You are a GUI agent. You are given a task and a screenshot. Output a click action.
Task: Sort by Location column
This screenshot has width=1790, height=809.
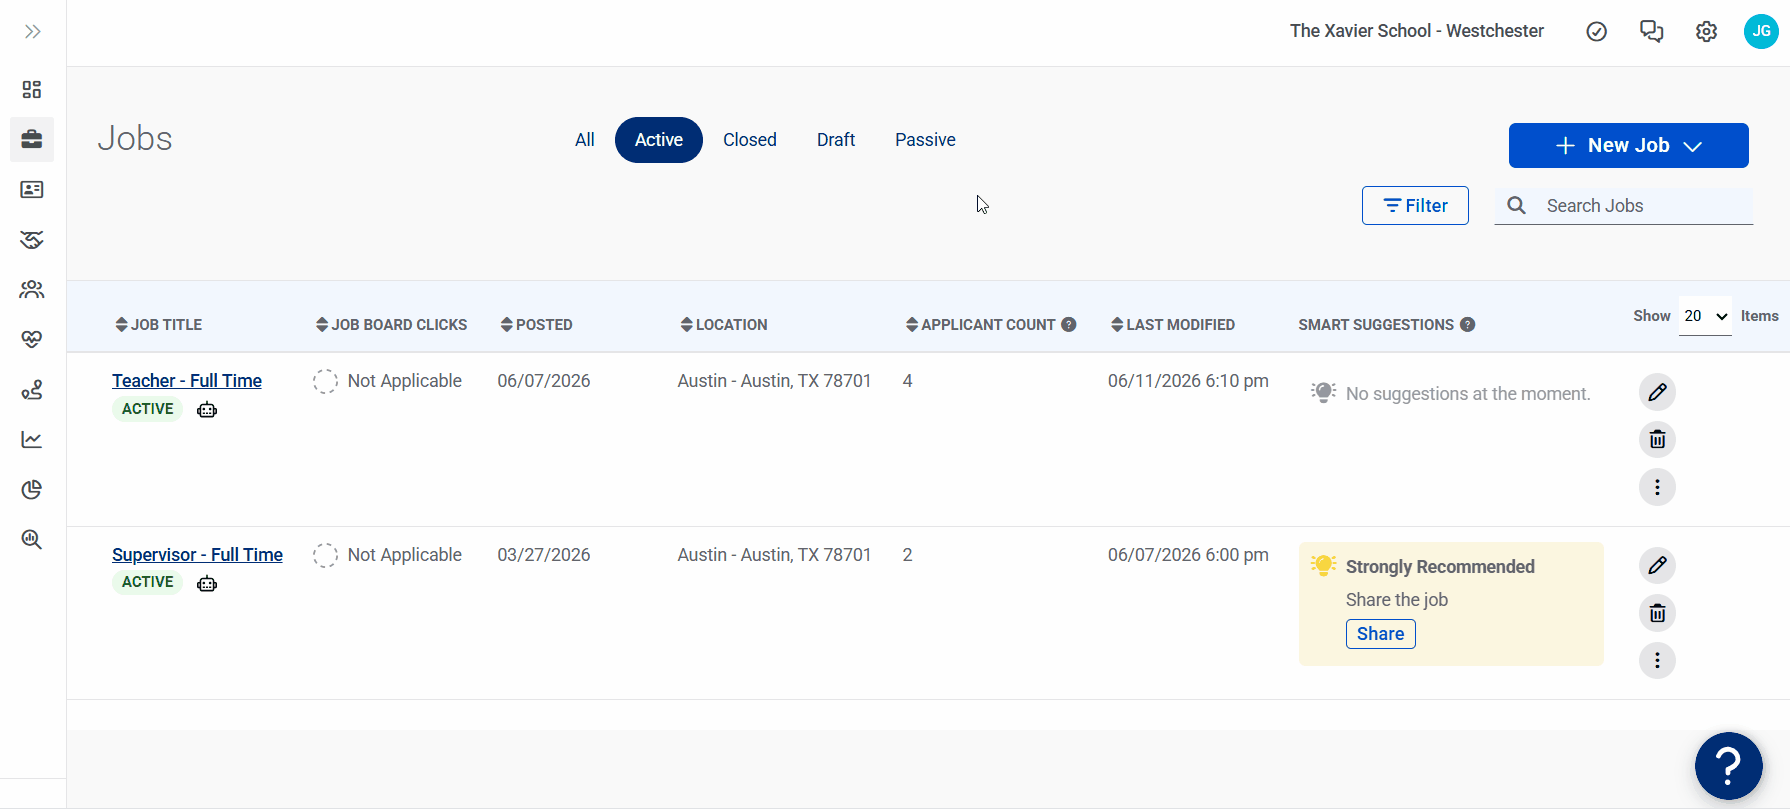(x=724, y=325)
